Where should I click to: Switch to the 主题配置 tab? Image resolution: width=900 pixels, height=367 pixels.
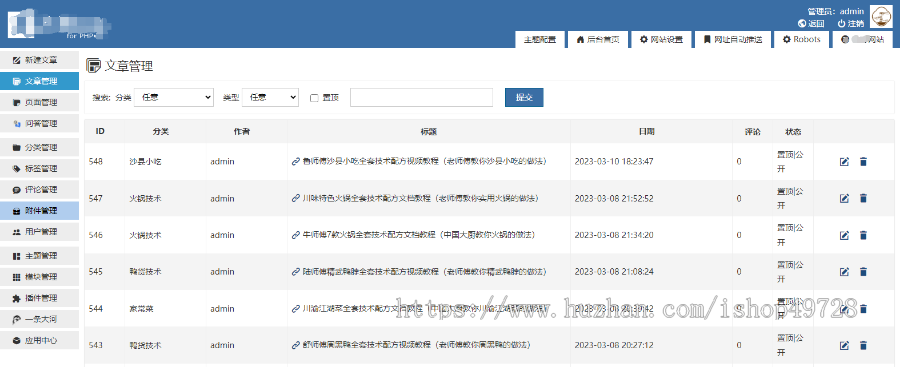point(540,40)
